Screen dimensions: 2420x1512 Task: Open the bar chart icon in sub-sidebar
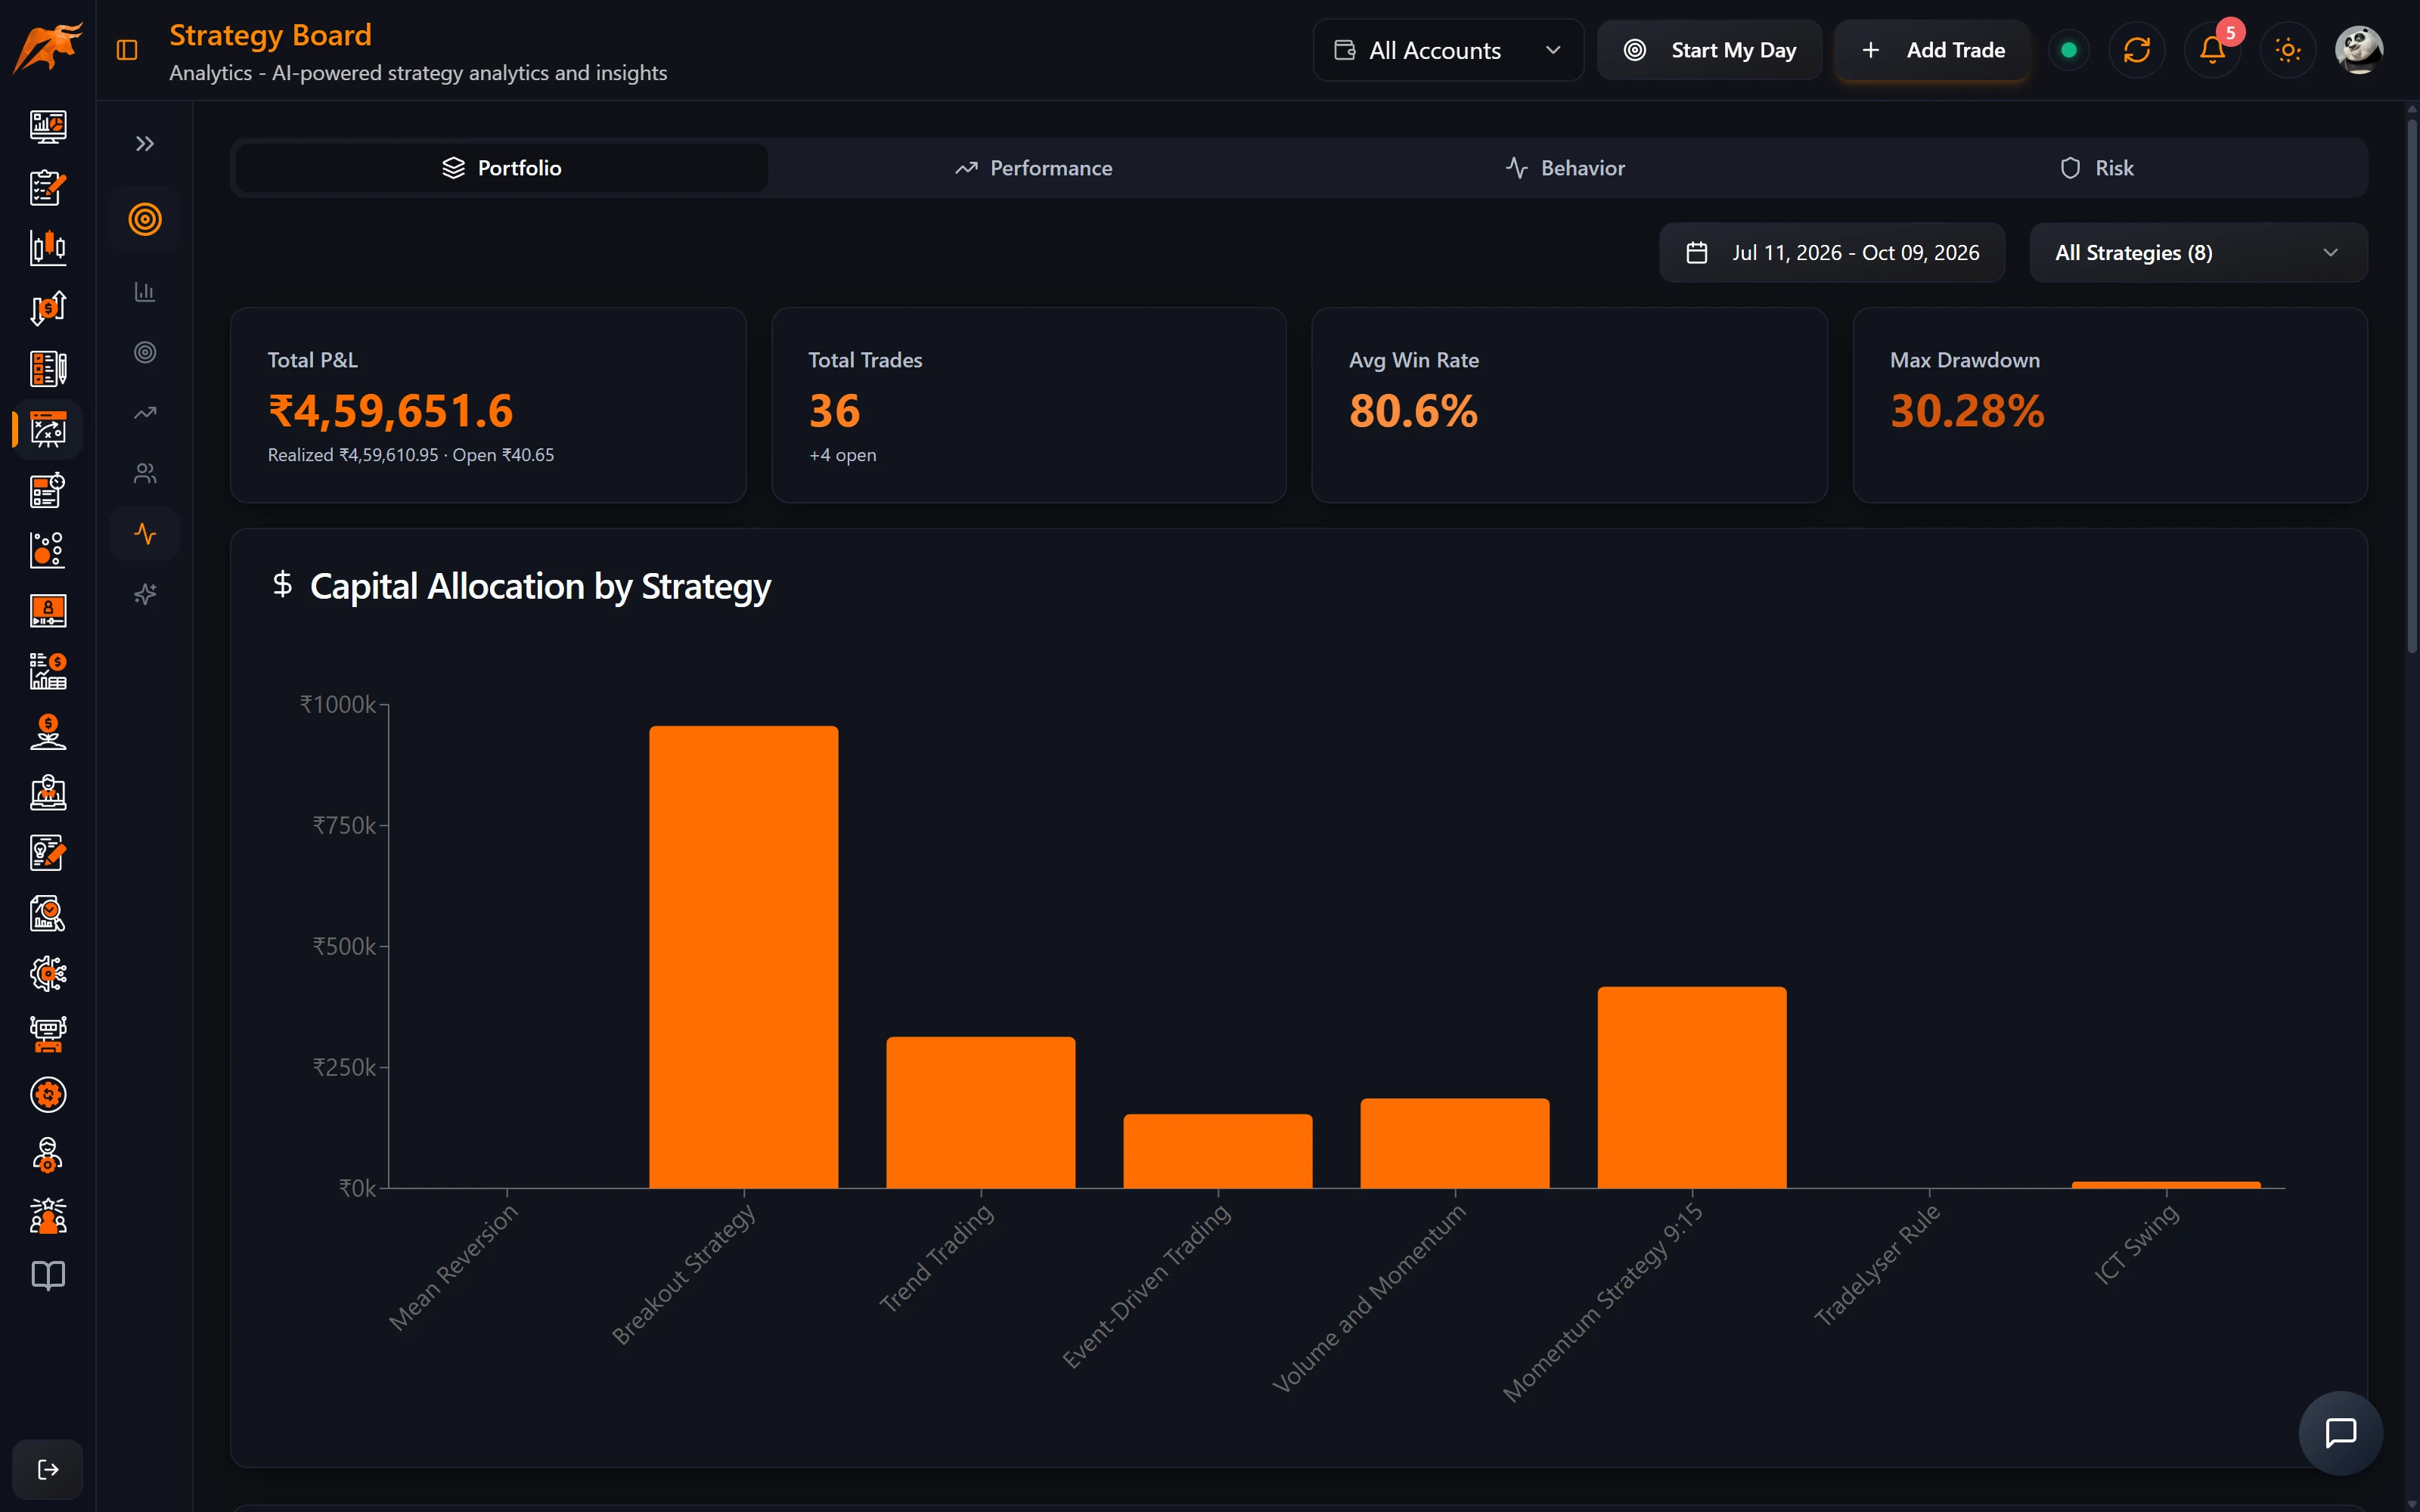point(145,292)
